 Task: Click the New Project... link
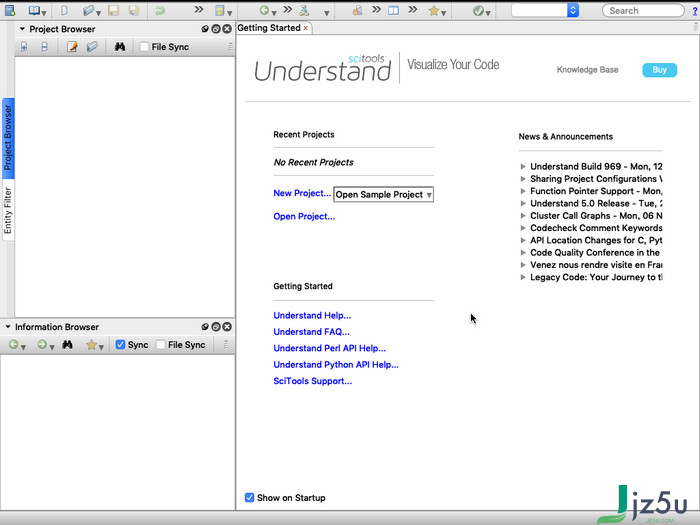pos(302,193)
